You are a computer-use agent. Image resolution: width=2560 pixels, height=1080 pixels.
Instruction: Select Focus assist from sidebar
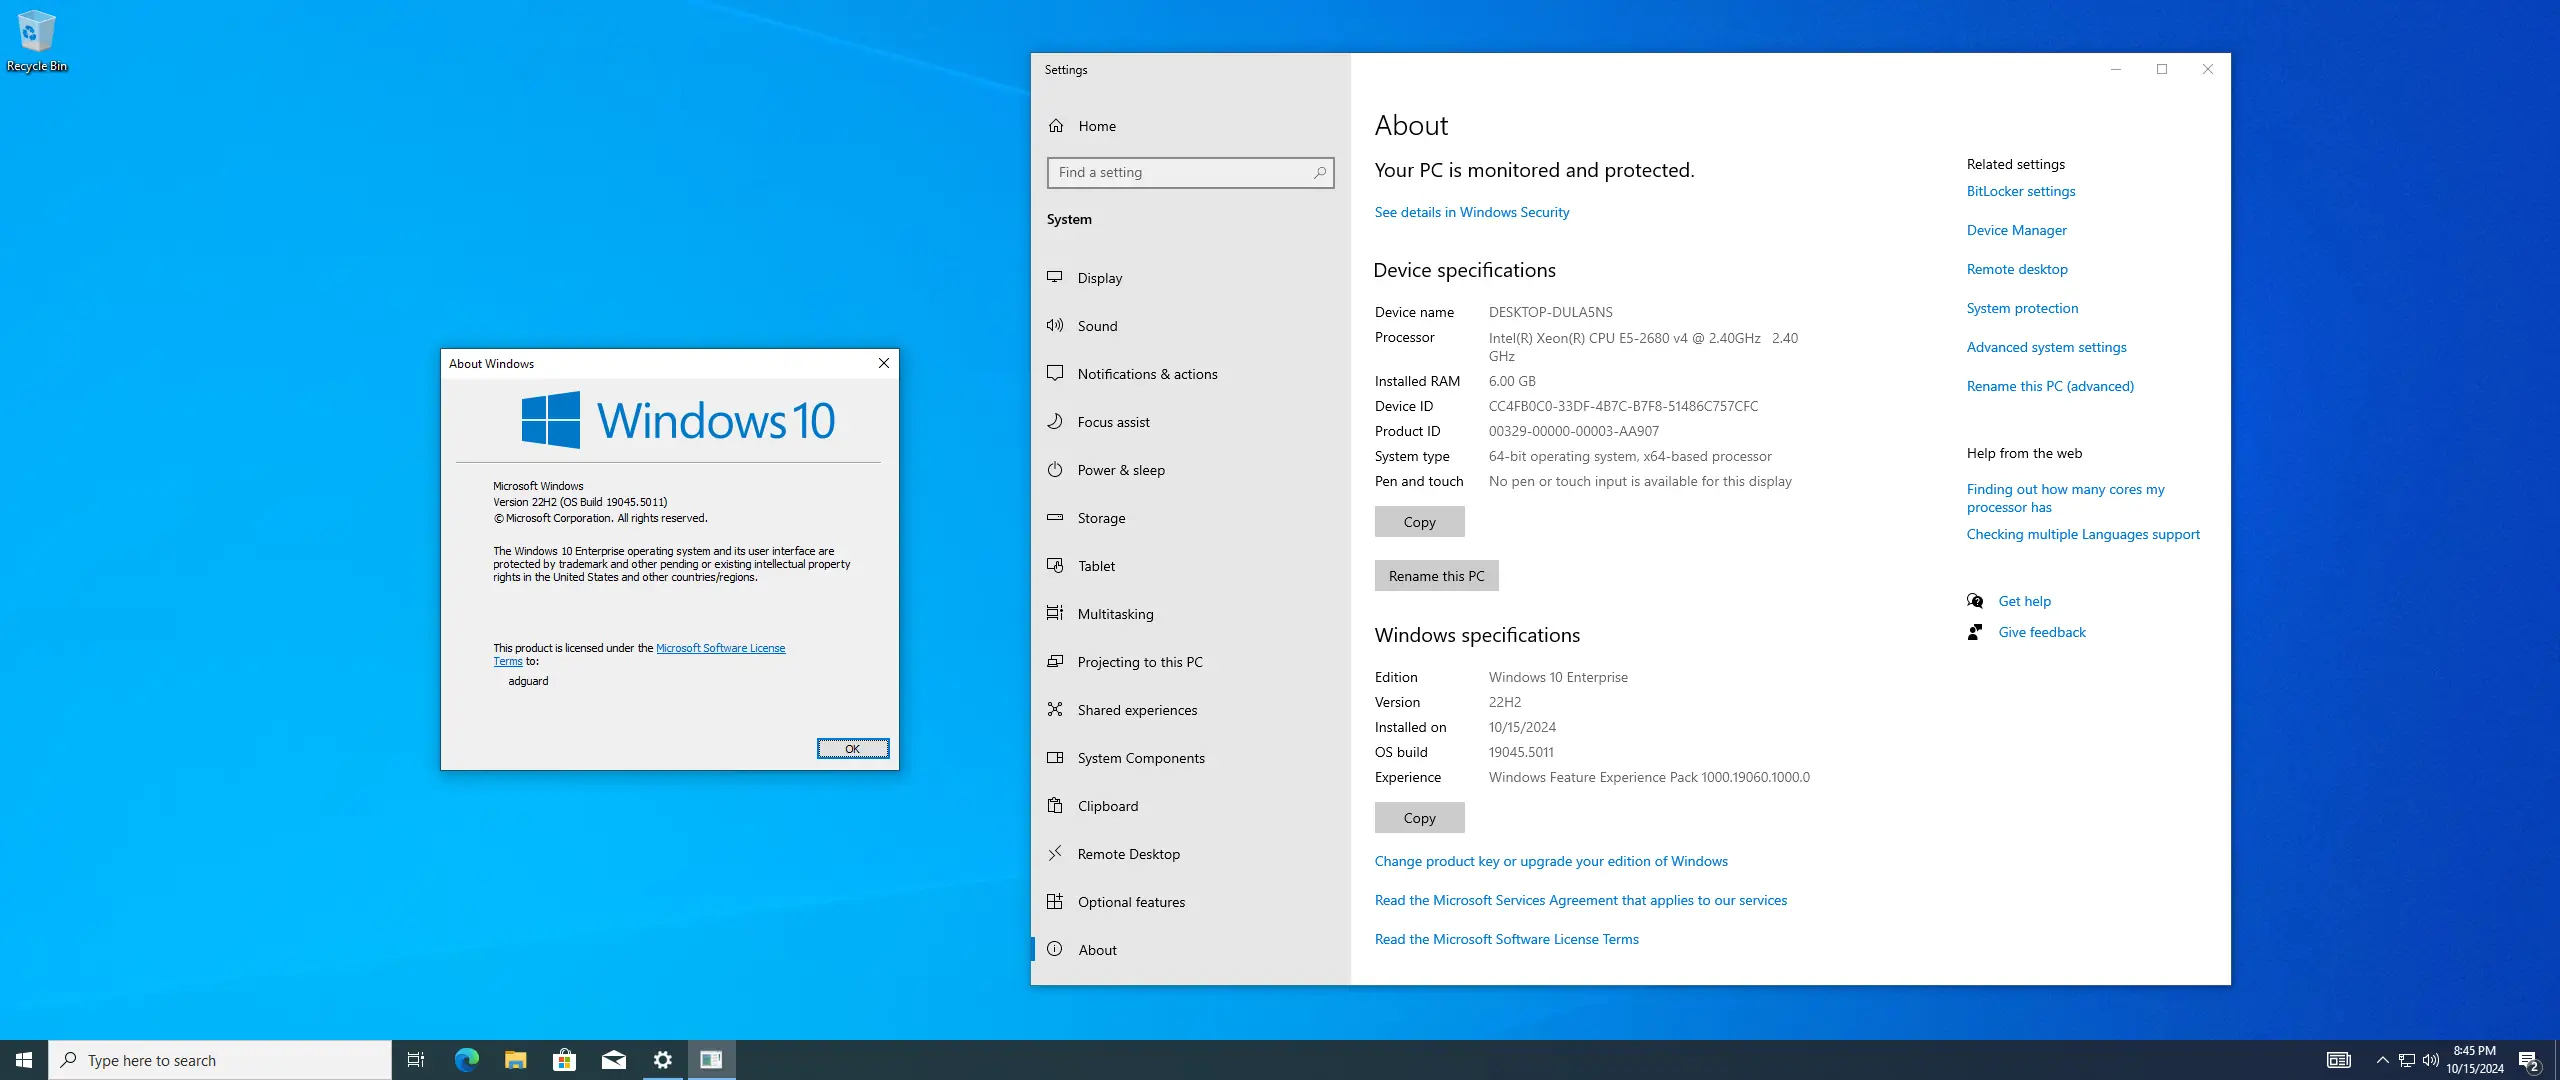(x=1113, y=422)
